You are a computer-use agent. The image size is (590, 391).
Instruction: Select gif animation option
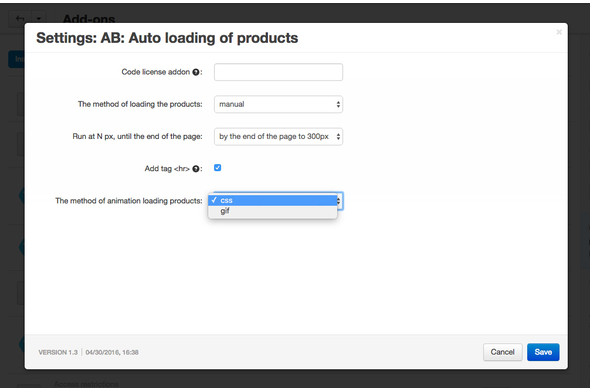pos(272,211)
